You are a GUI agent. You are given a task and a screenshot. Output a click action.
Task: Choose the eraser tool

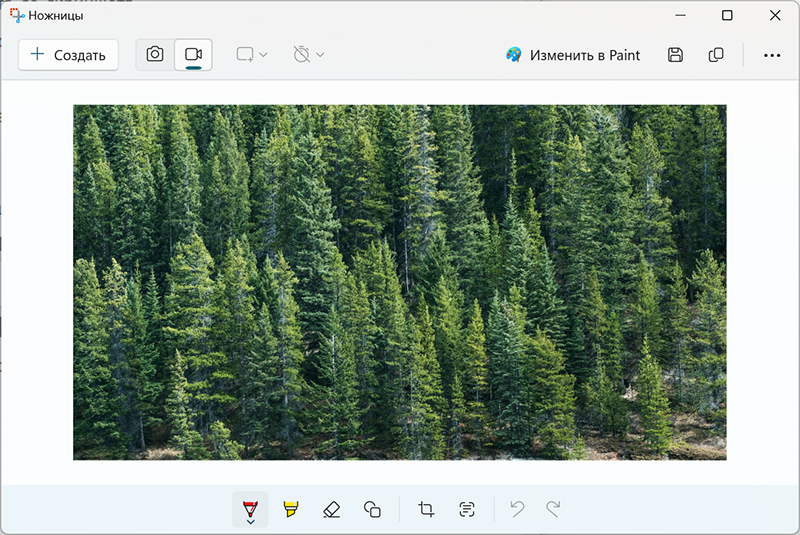click(332, 509)
